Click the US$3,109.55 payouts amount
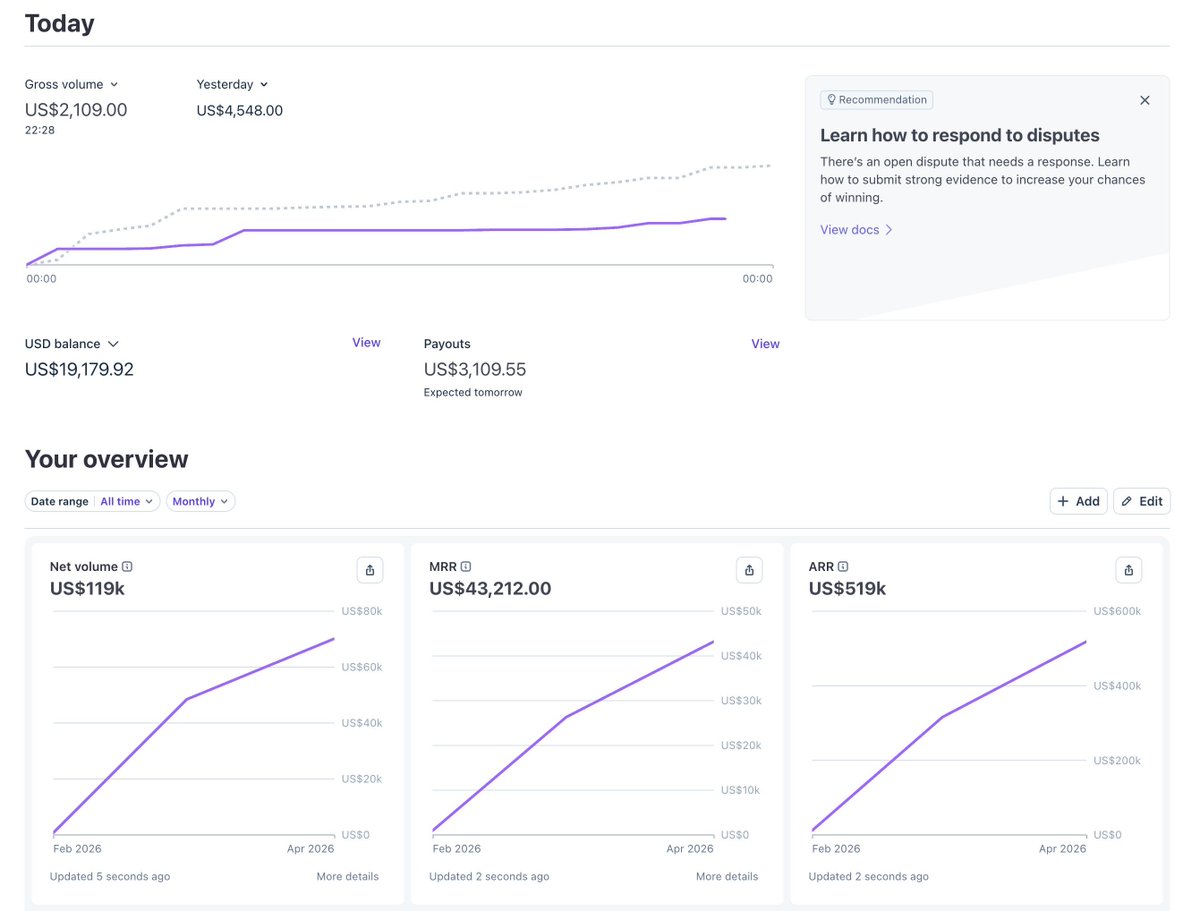This screenshot has width=1200, height=911. point(475,370)
